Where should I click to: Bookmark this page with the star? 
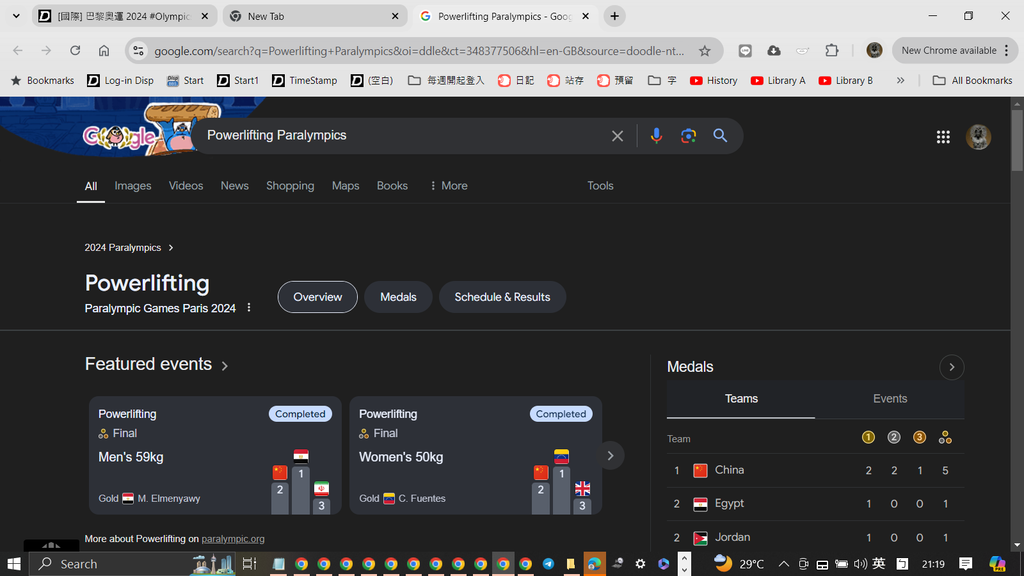[705, 50]
